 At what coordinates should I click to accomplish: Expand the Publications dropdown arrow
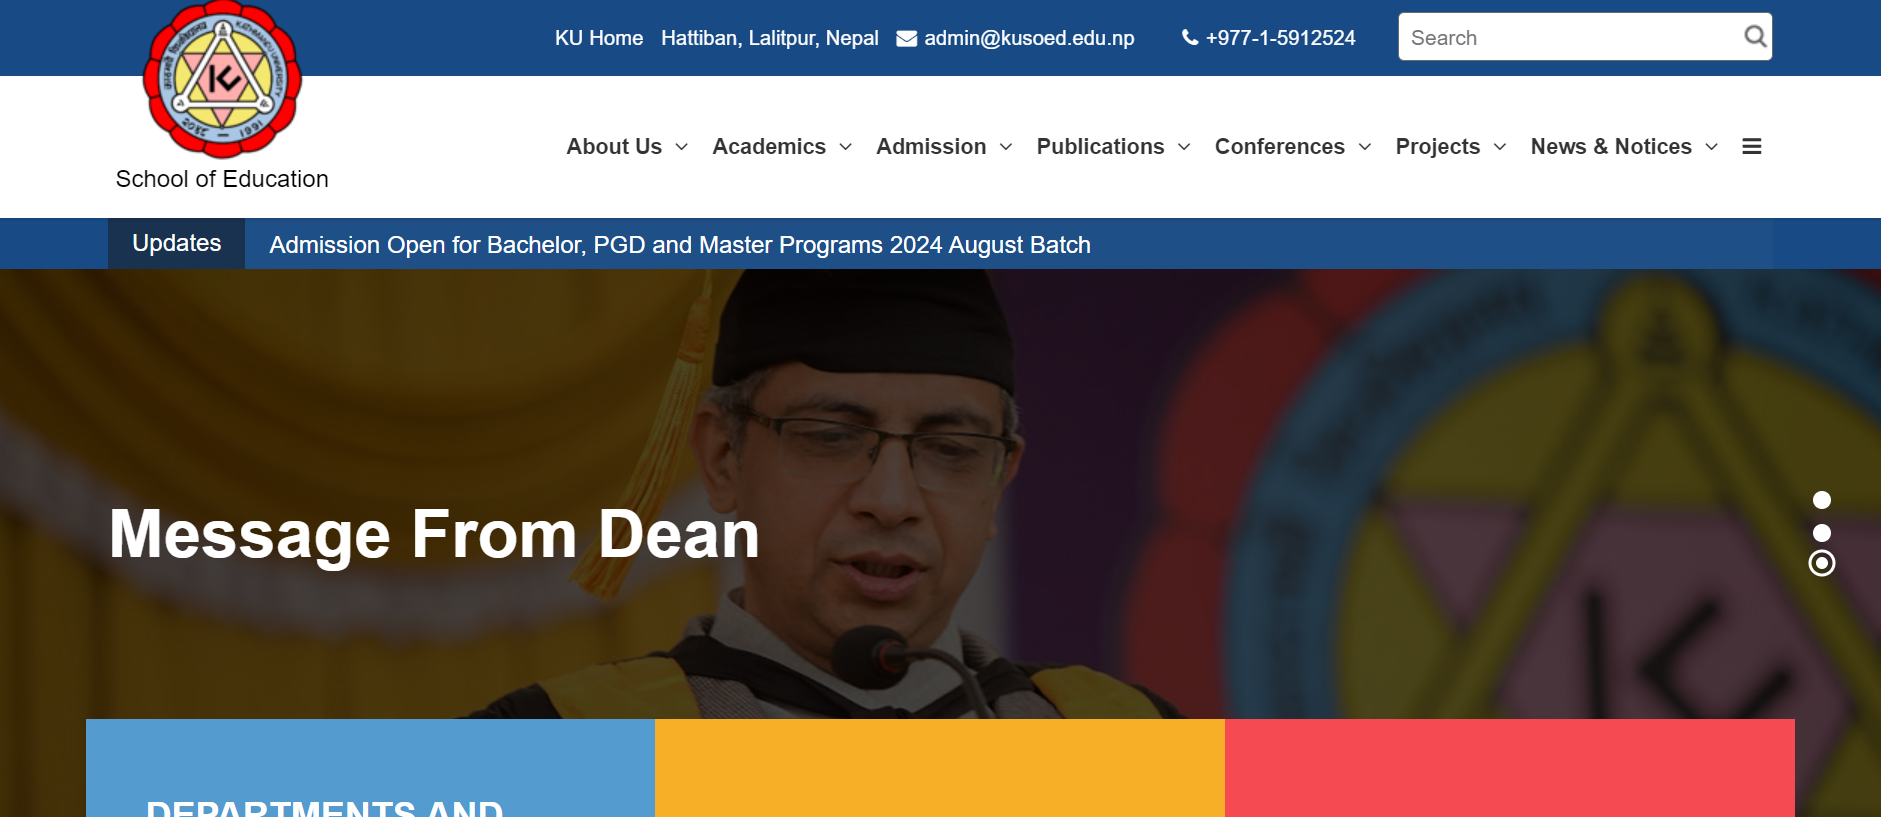(1184, 147)
